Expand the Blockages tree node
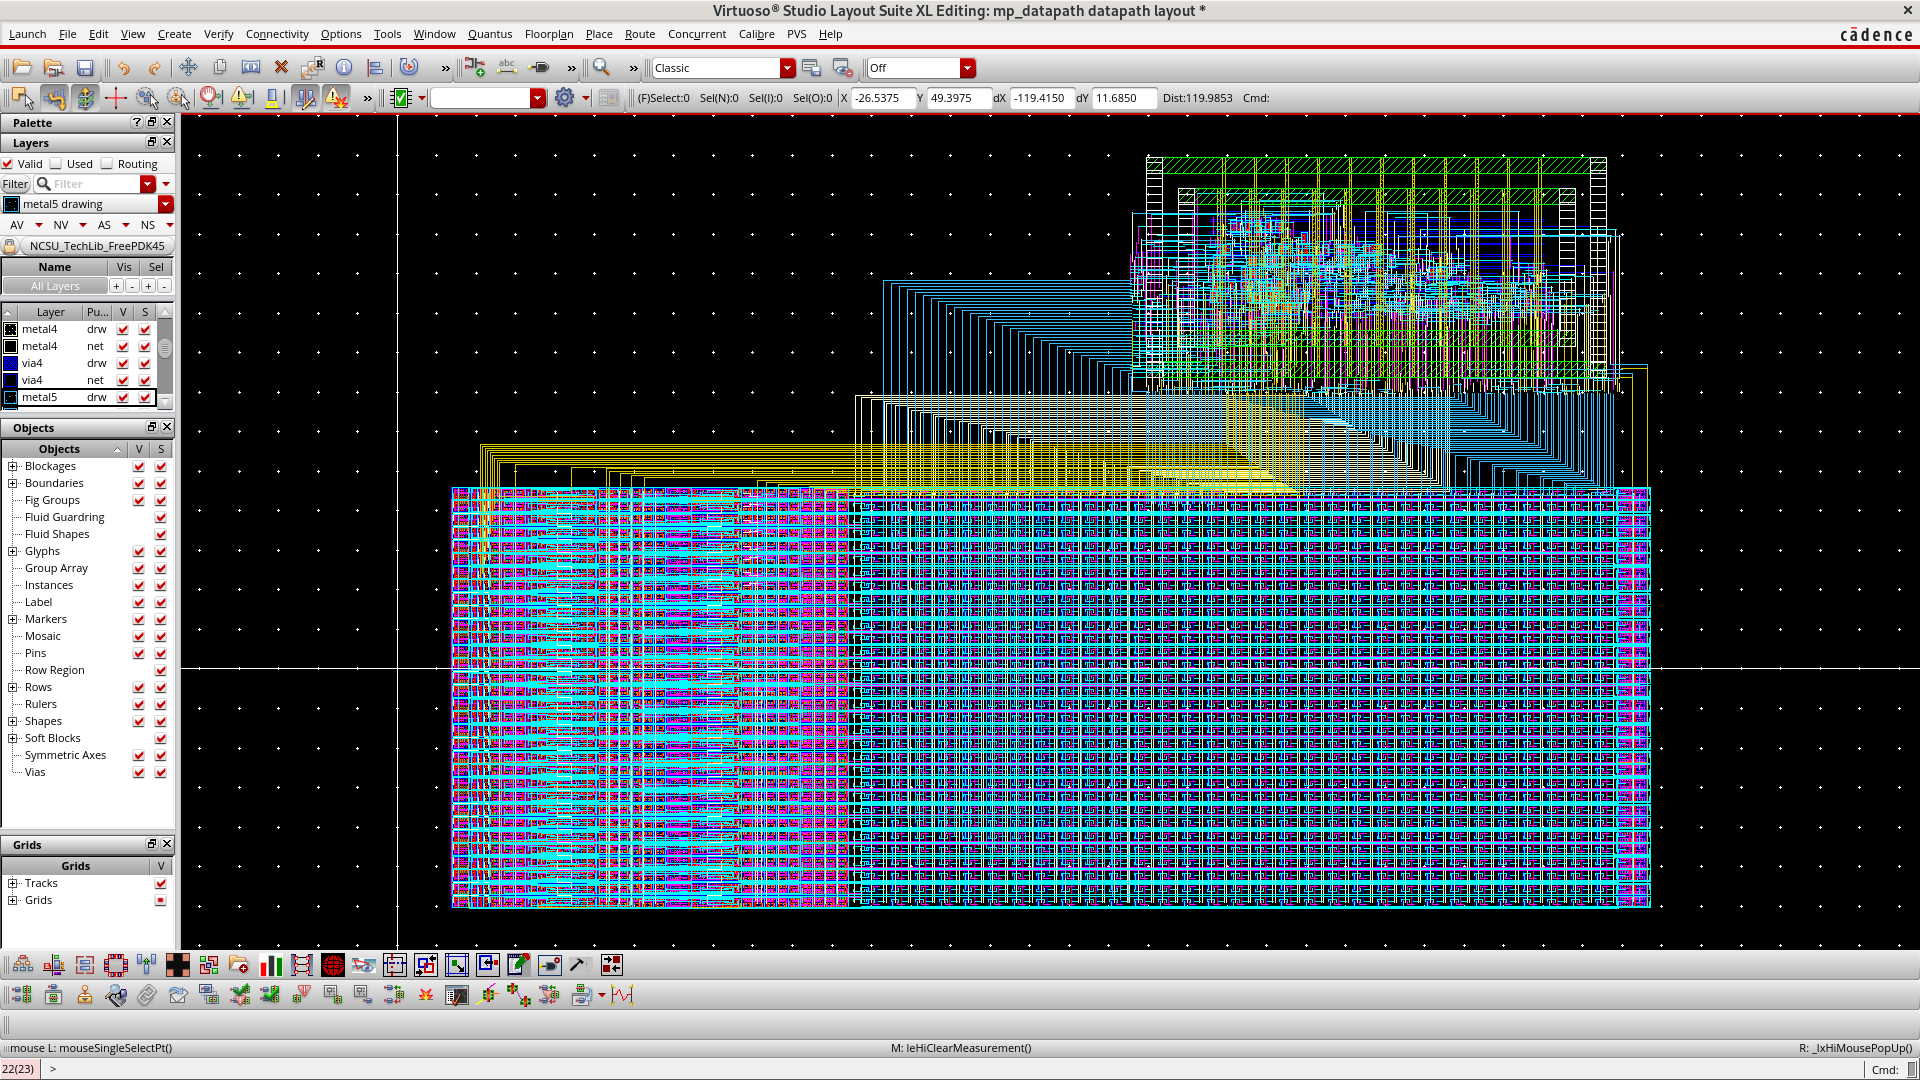This screenshot has width=1920, height=1080. 13,467
